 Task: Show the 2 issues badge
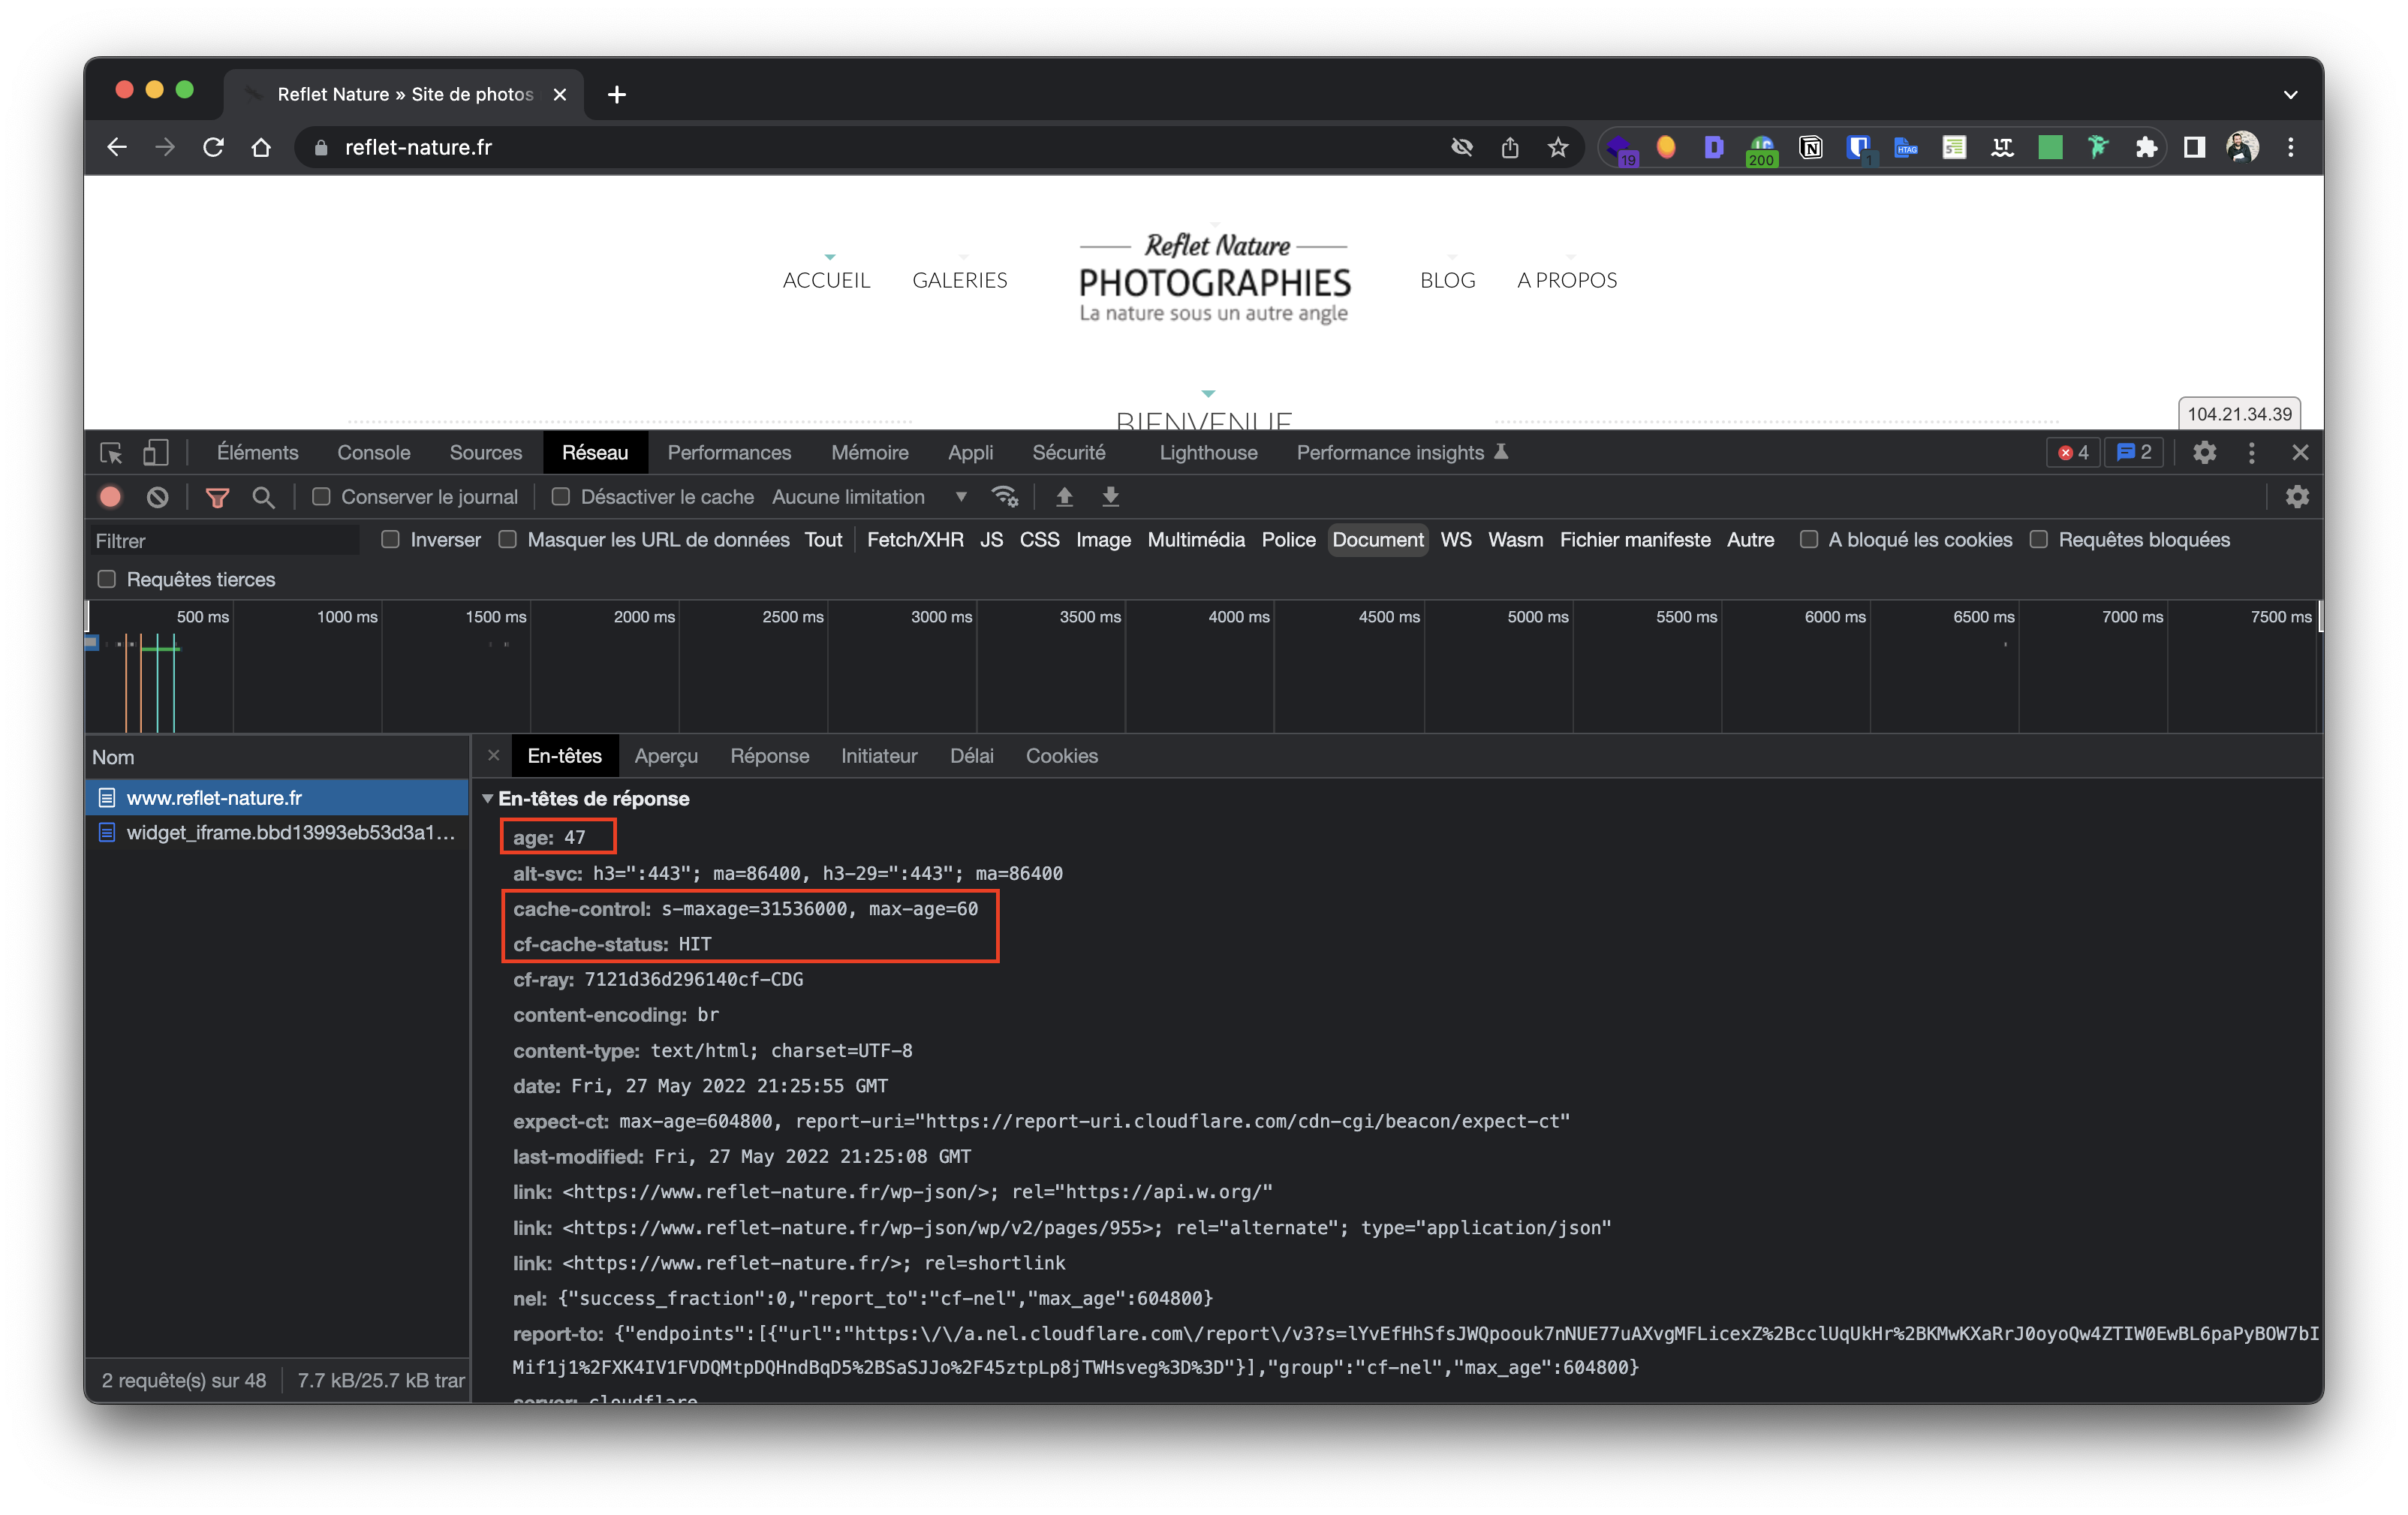tap(2134, 453)
